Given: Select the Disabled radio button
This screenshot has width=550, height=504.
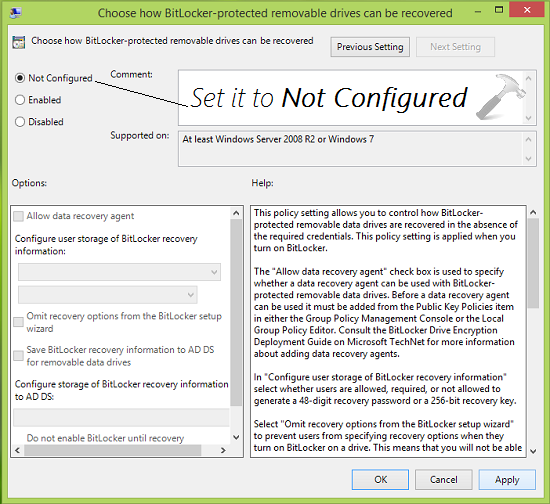Looking at the screenshot, I should click(20, 122).
